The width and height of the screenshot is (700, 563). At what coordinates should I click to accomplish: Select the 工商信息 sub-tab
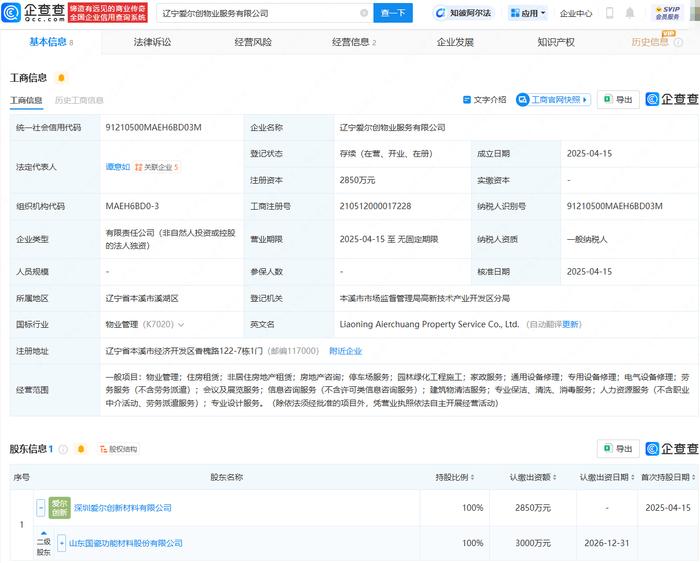[x=26, y=100]
